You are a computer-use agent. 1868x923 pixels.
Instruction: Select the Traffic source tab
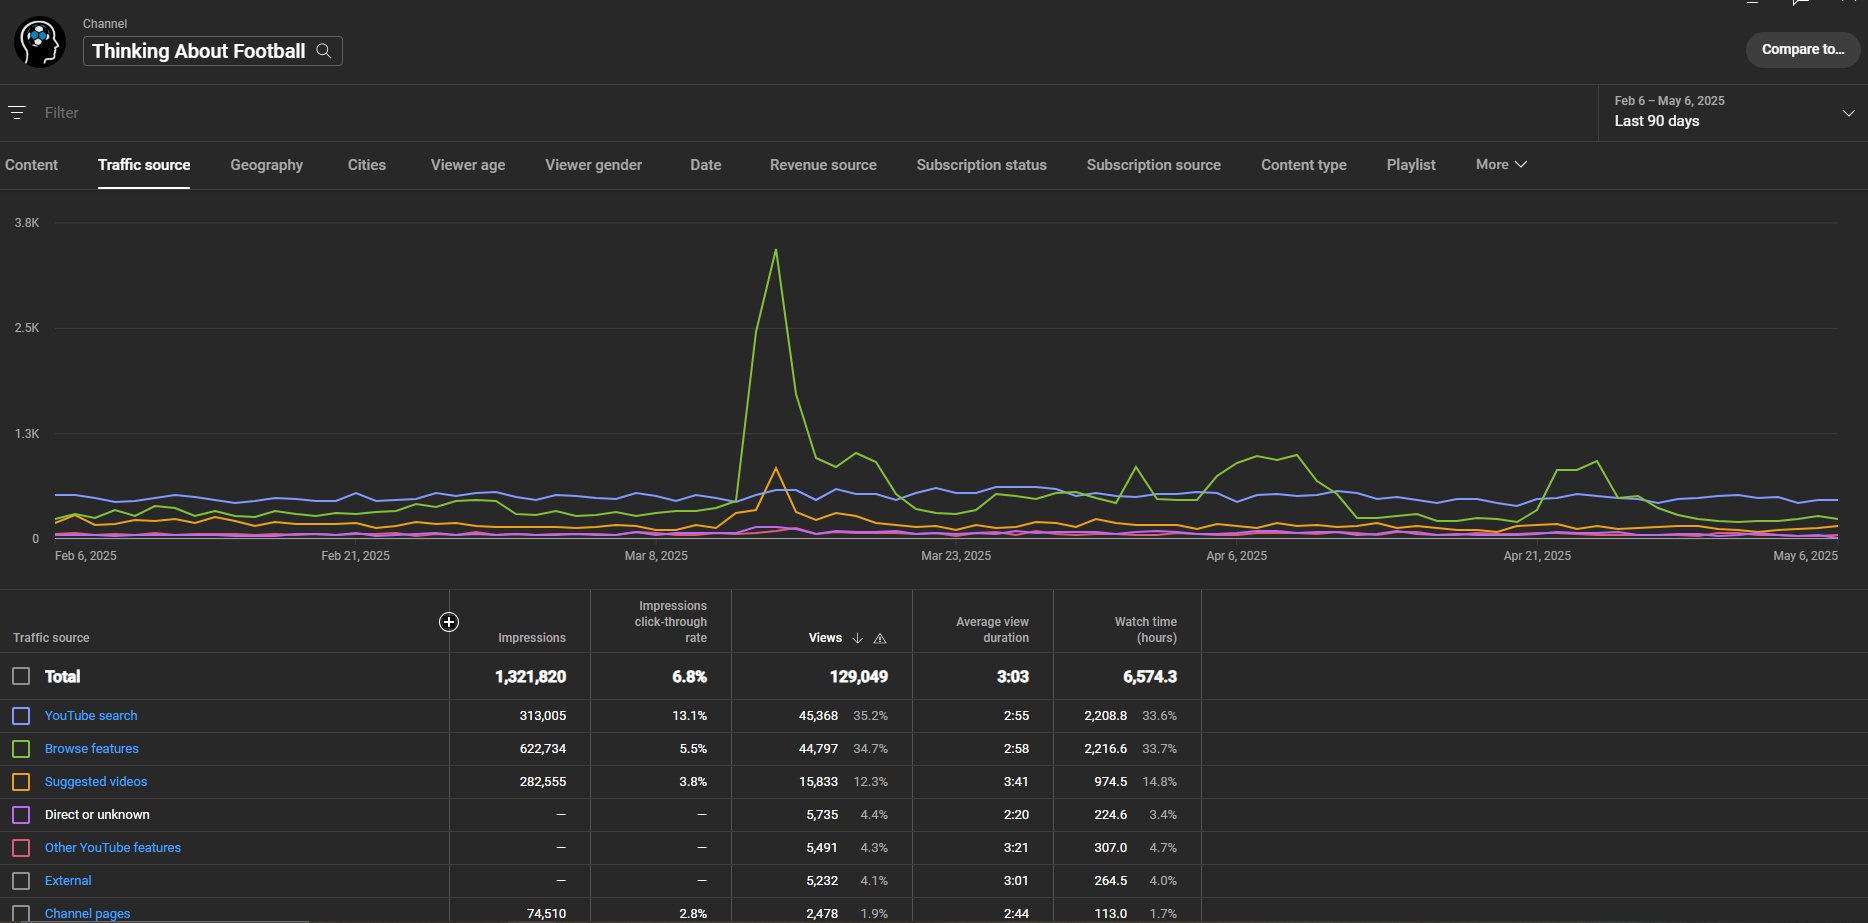pyautogui.click(x=144, y=165)
